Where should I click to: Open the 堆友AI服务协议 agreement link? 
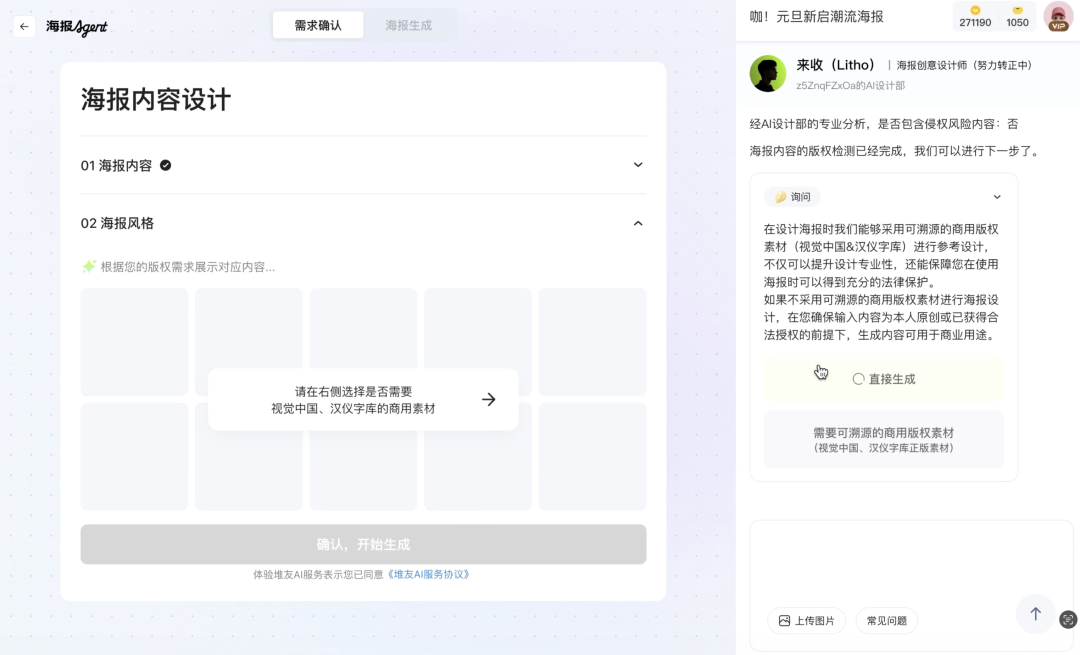pos(428,574)
